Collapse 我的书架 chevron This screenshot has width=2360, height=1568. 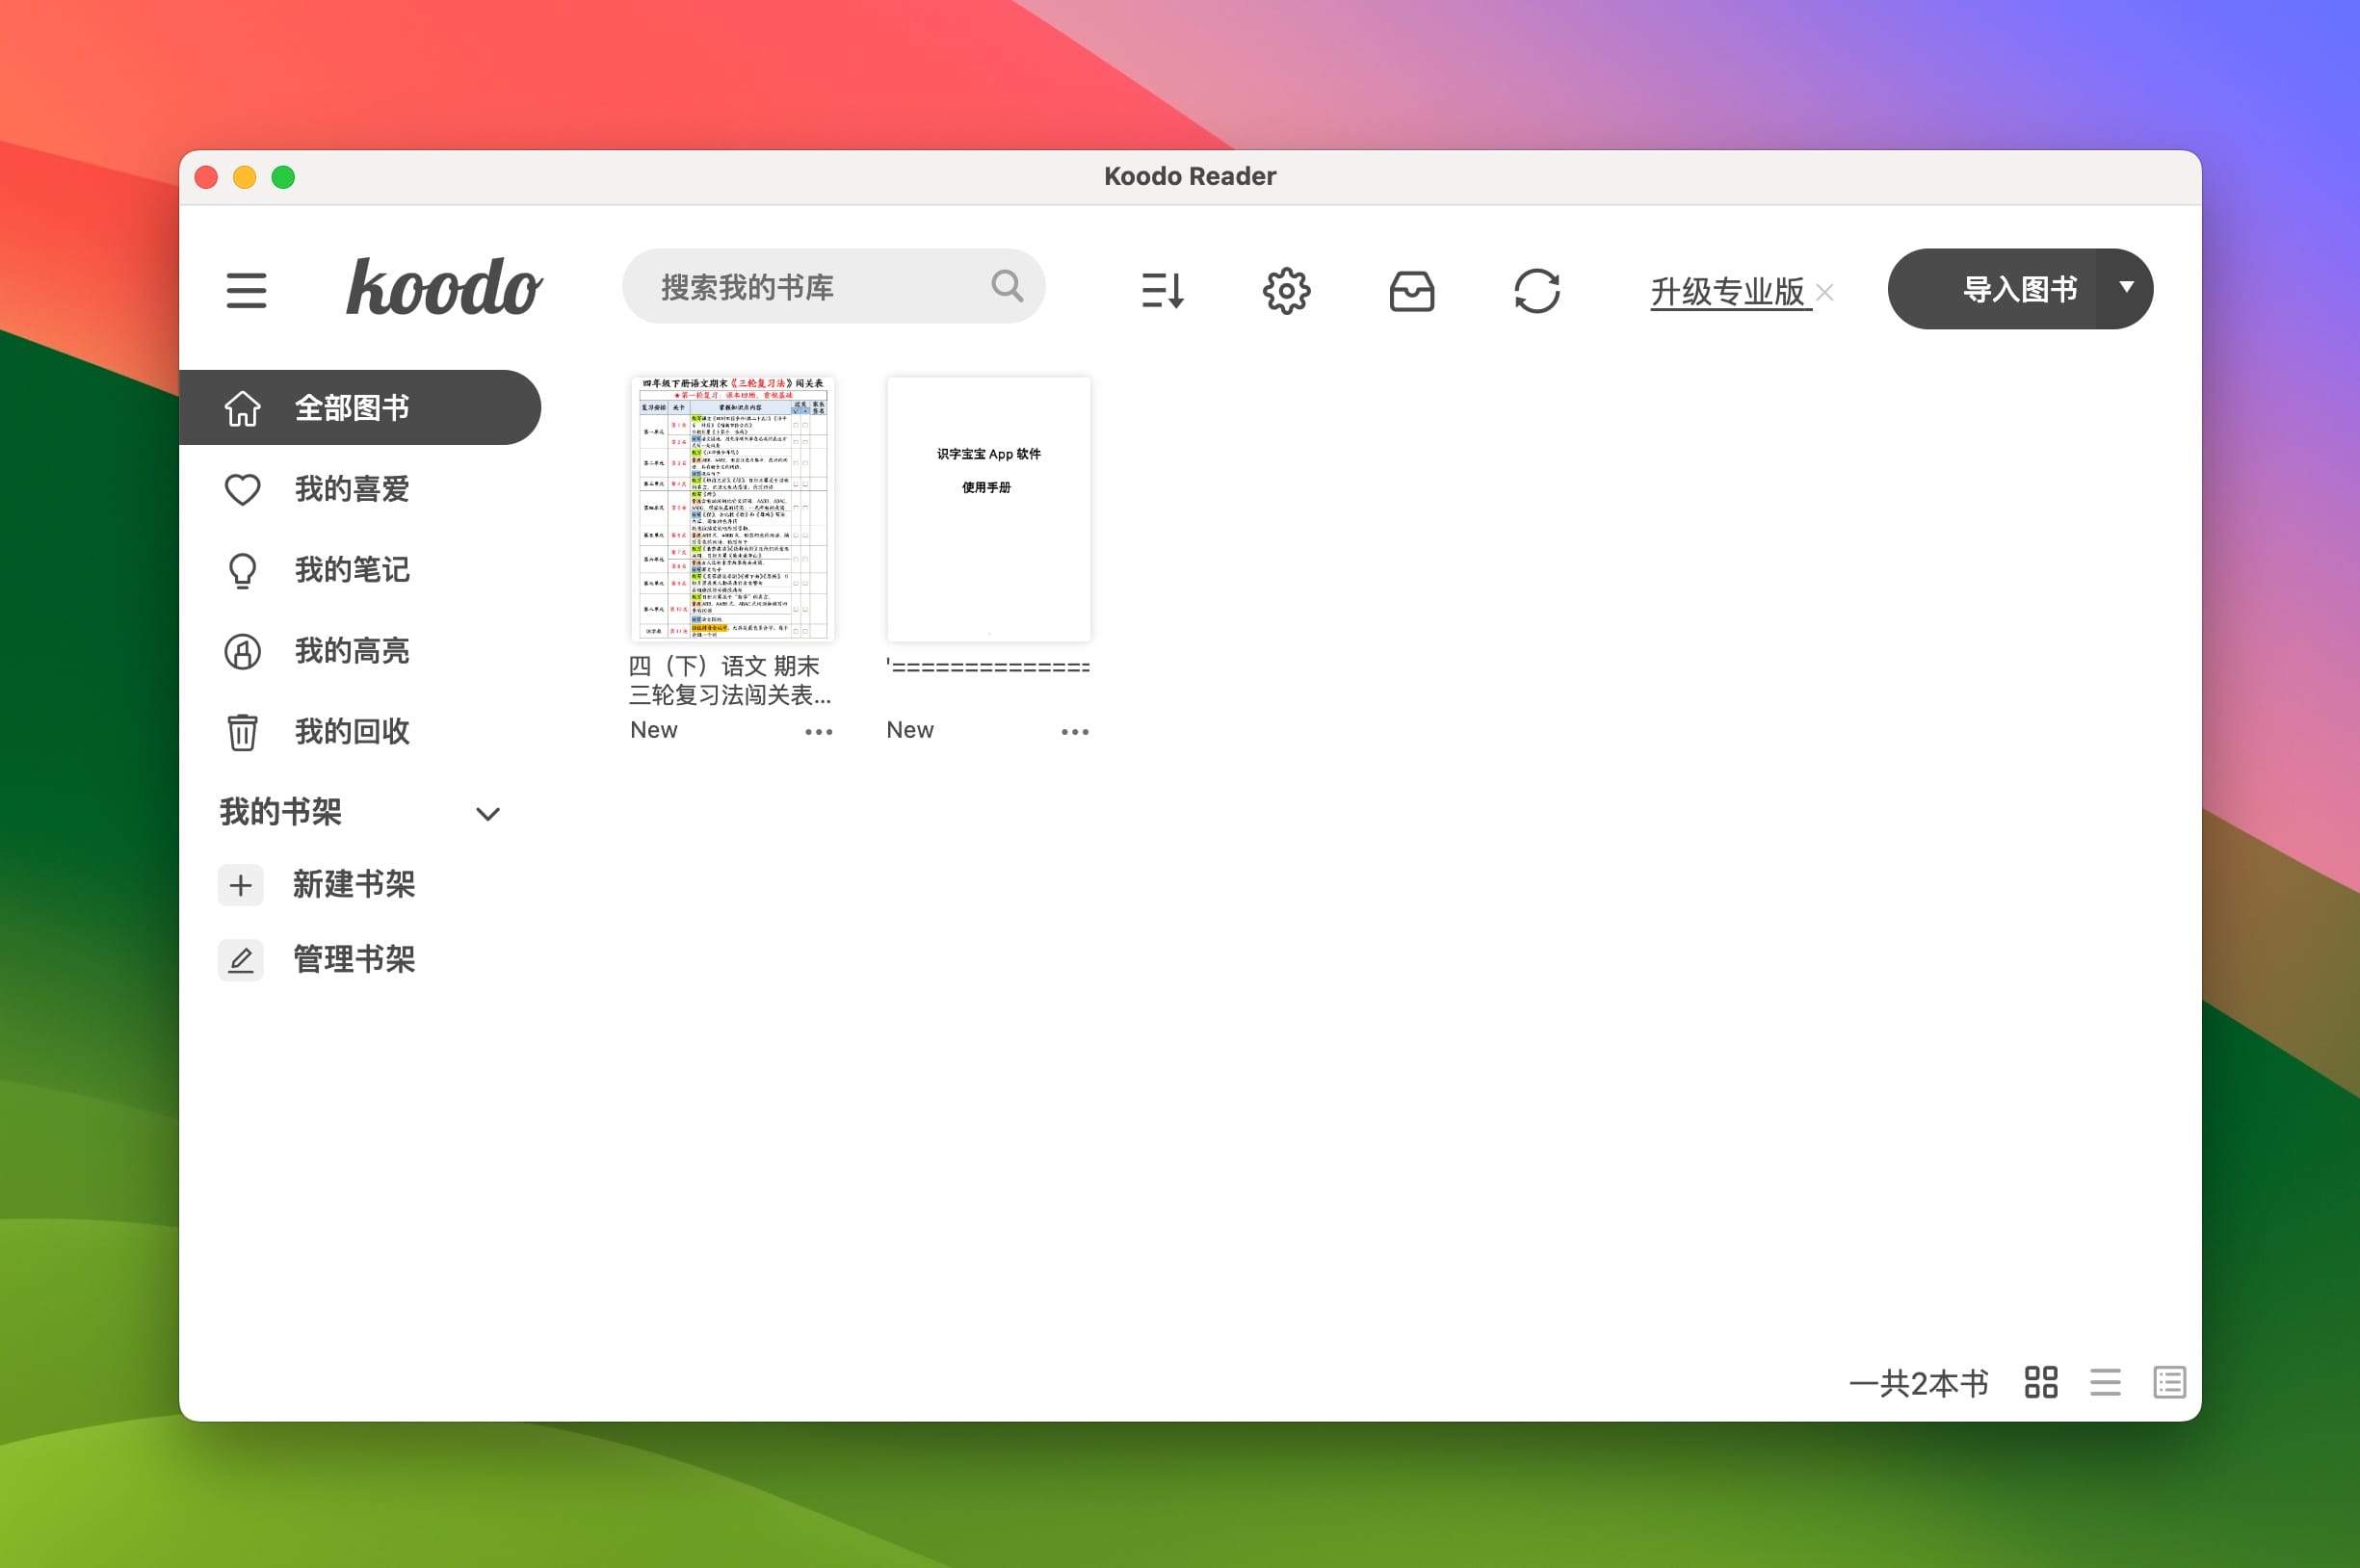488,813
